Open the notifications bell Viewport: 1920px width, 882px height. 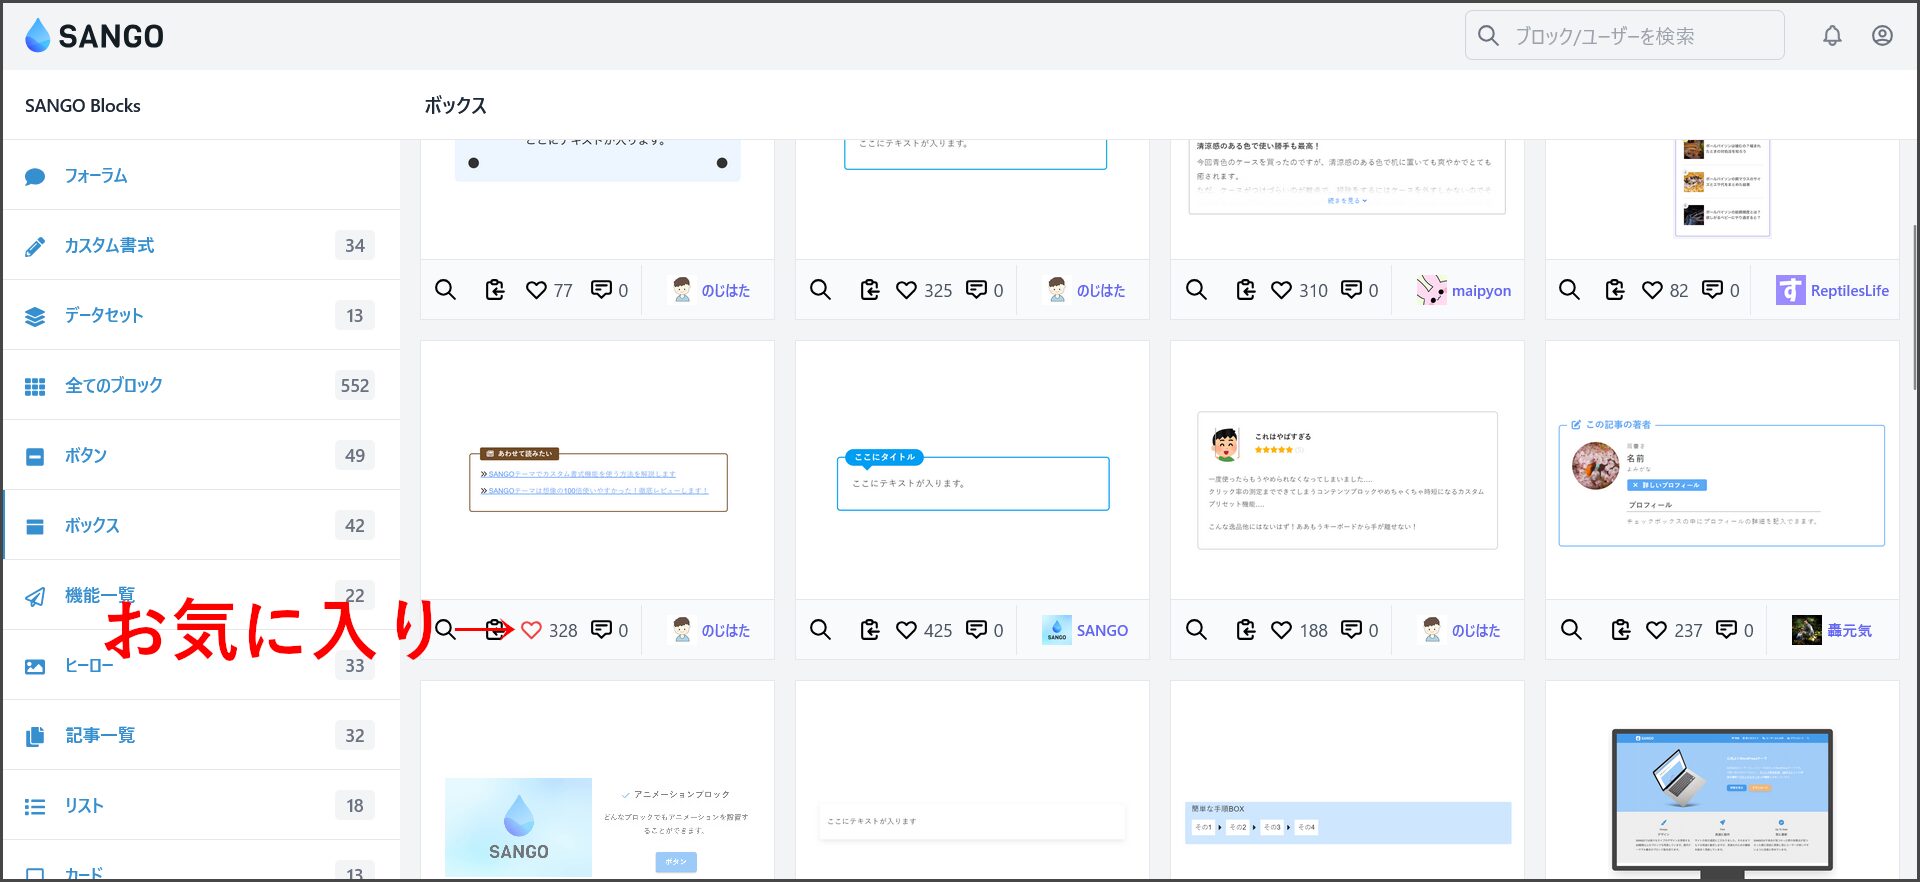(1832, 36)
